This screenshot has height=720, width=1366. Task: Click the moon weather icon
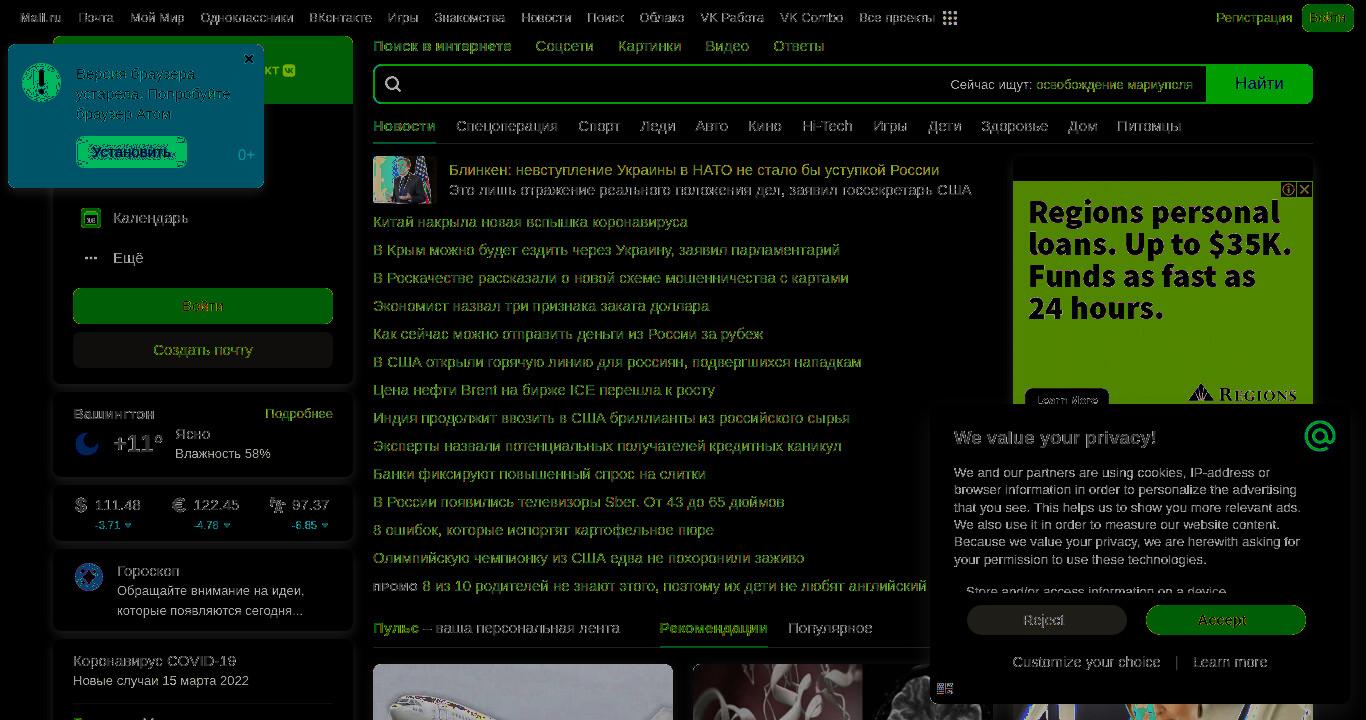87,443
